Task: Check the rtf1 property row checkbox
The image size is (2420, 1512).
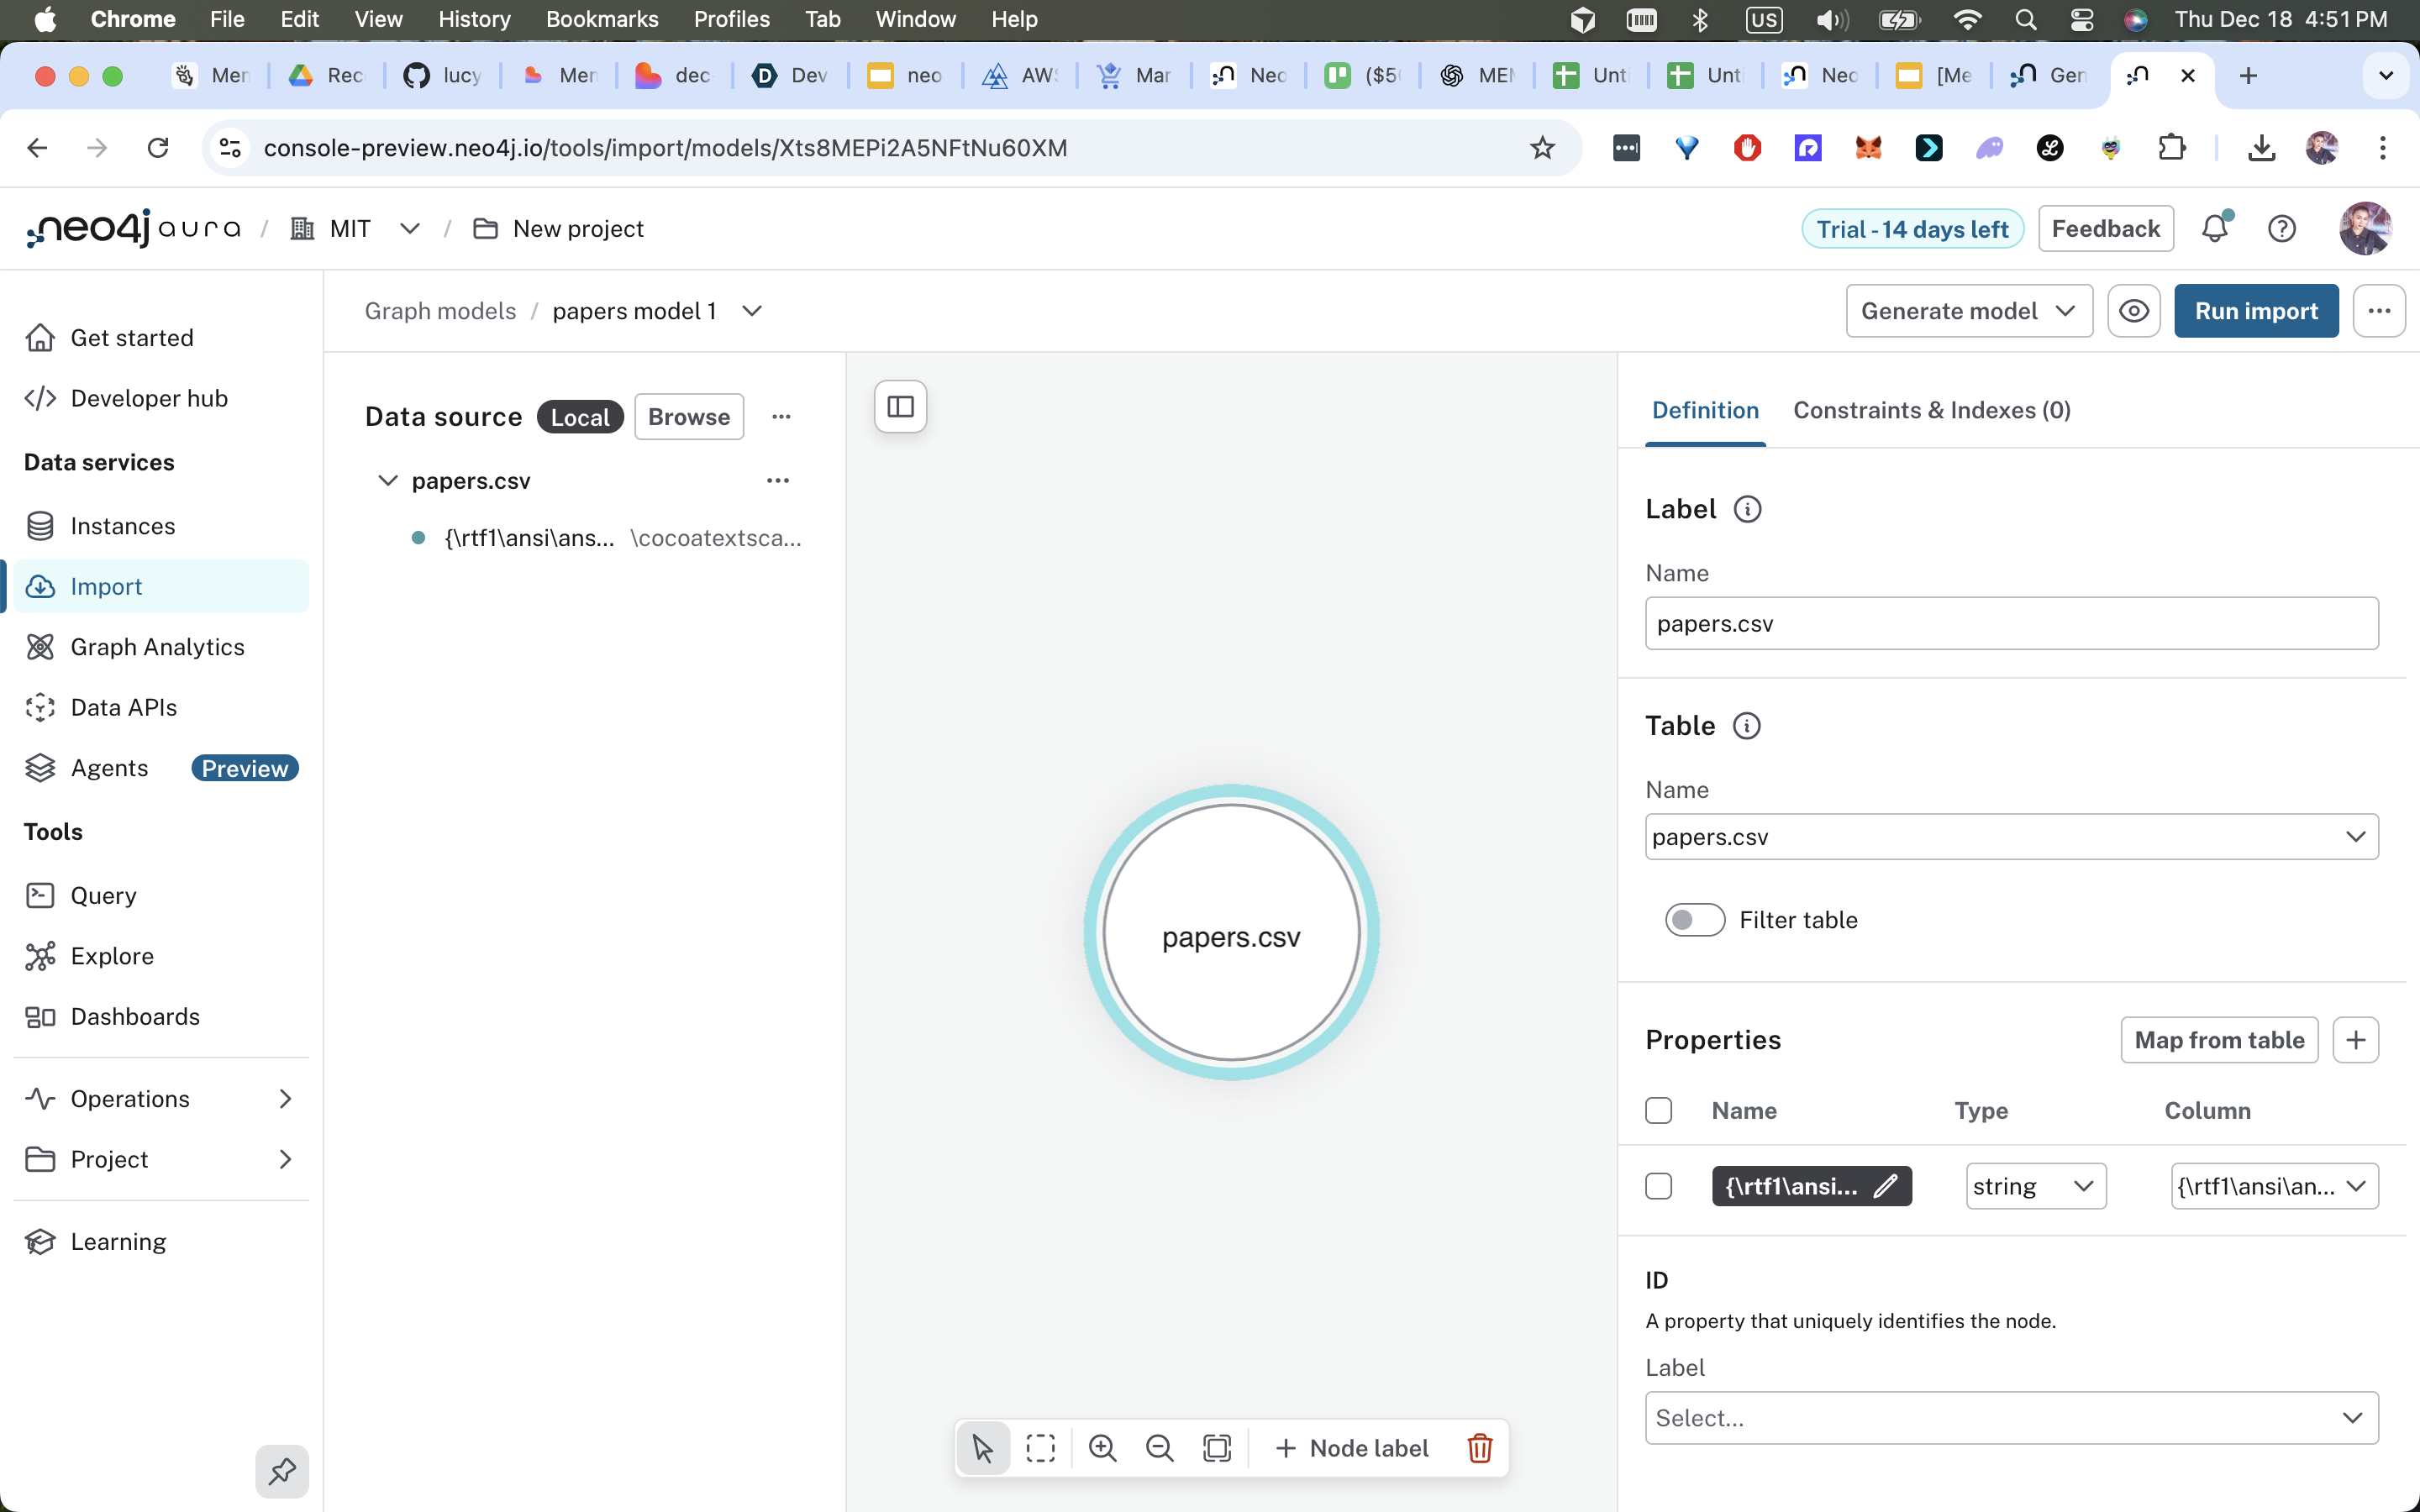Action: tap(1658, 1186)
